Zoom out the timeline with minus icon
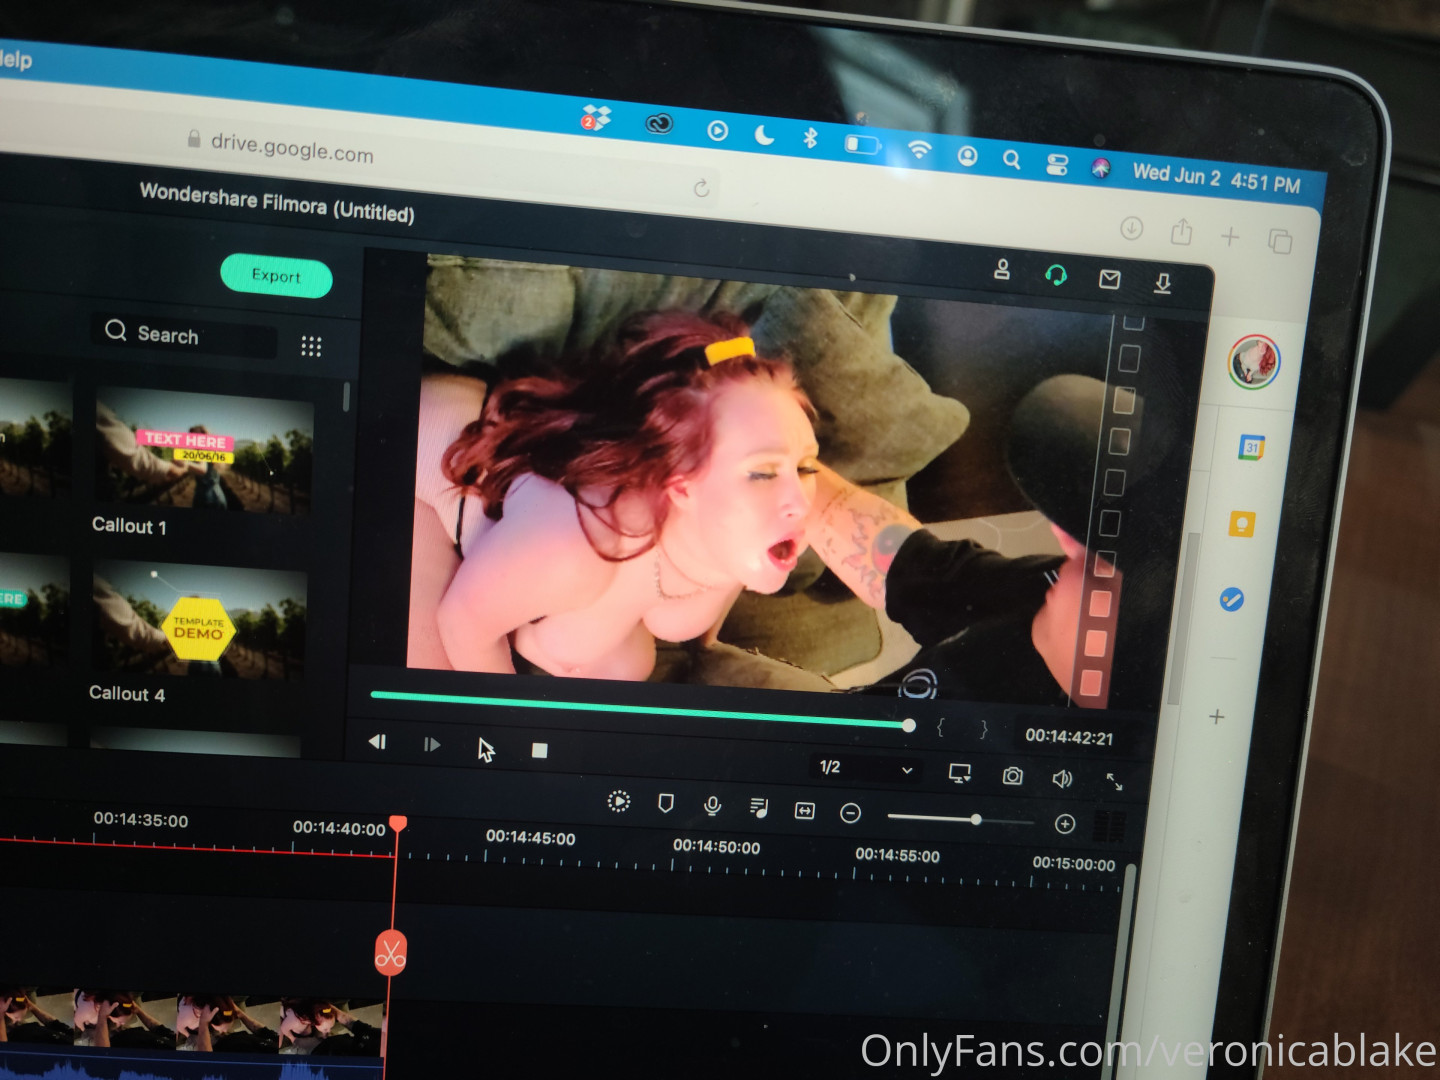This screenshot has height=1080, width=1440. pyautogui.click(x=850, y=813)
